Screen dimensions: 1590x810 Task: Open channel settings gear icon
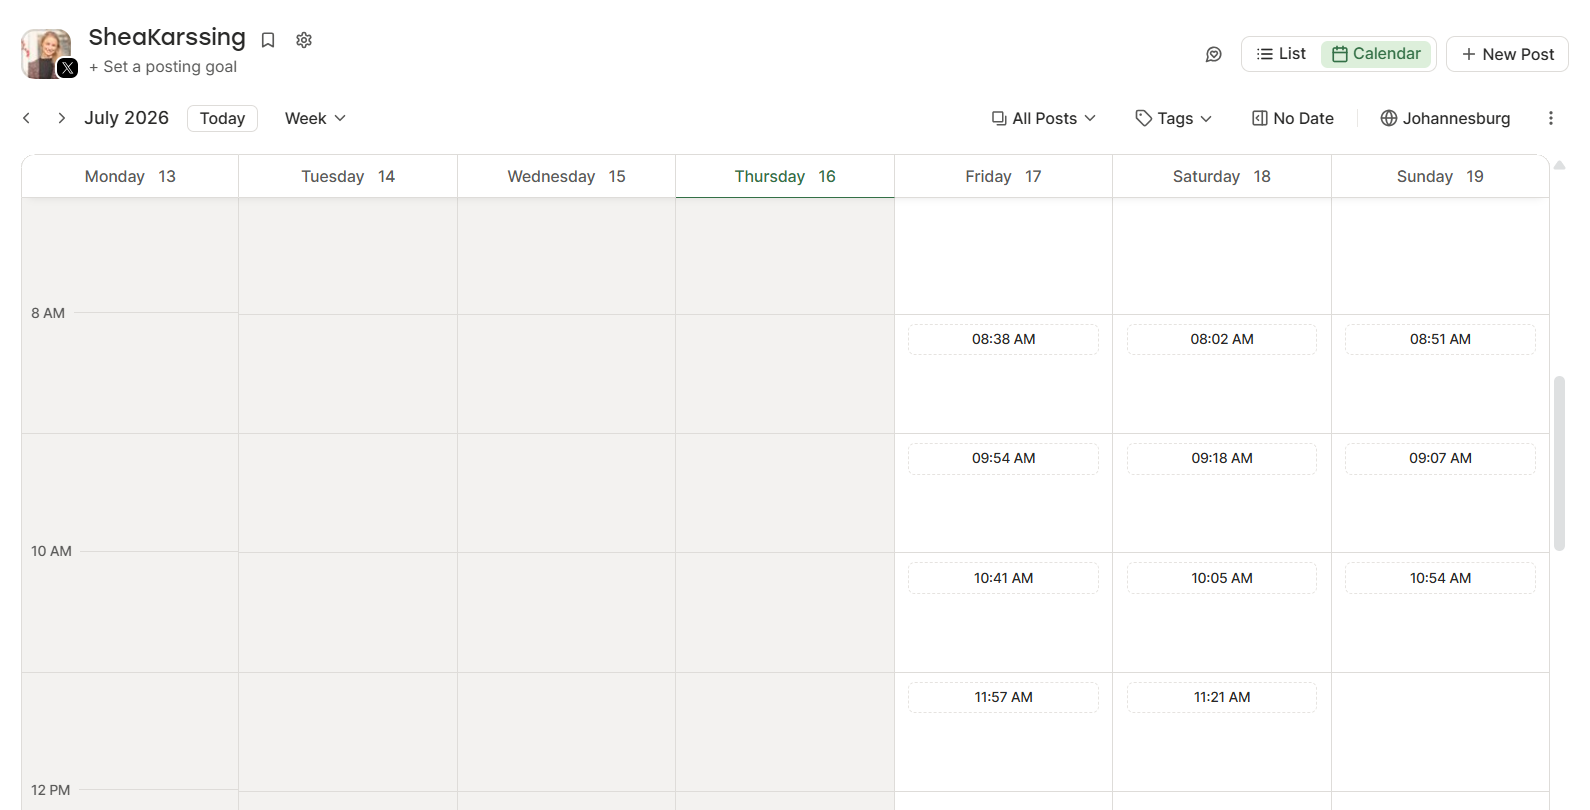pyautogui.click(x=304, y=40)
